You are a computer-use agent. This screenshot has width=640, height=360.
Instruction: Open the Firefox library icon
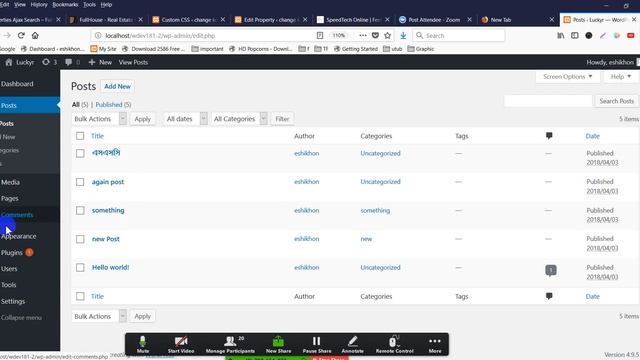pos(561,36)
